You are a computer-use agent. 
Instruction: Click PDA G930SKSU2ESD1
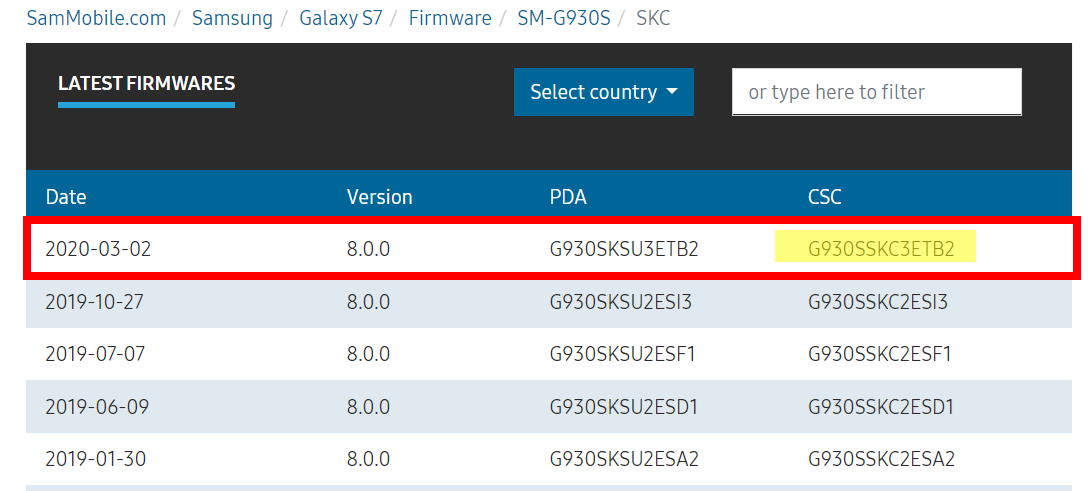(623, 406)
